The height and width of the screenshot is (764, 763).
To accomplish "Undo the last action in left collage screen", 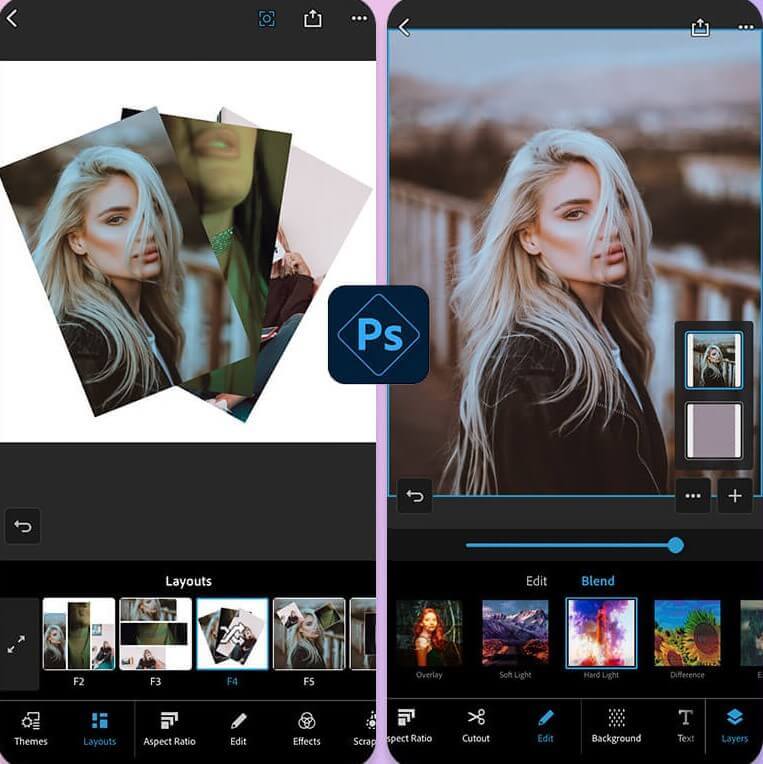I will [22, 526].
